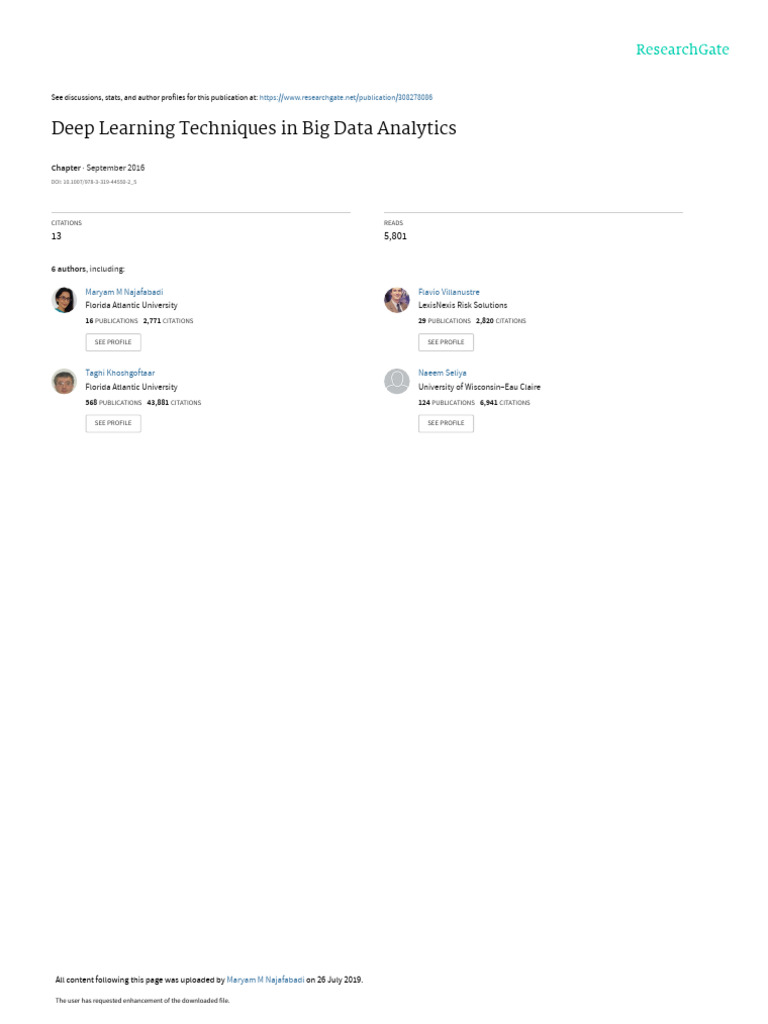Open Taghi Khoshgoftaar's avatar picture
768x1024 pixels.
pyautogui.click(x=64, y=381)
